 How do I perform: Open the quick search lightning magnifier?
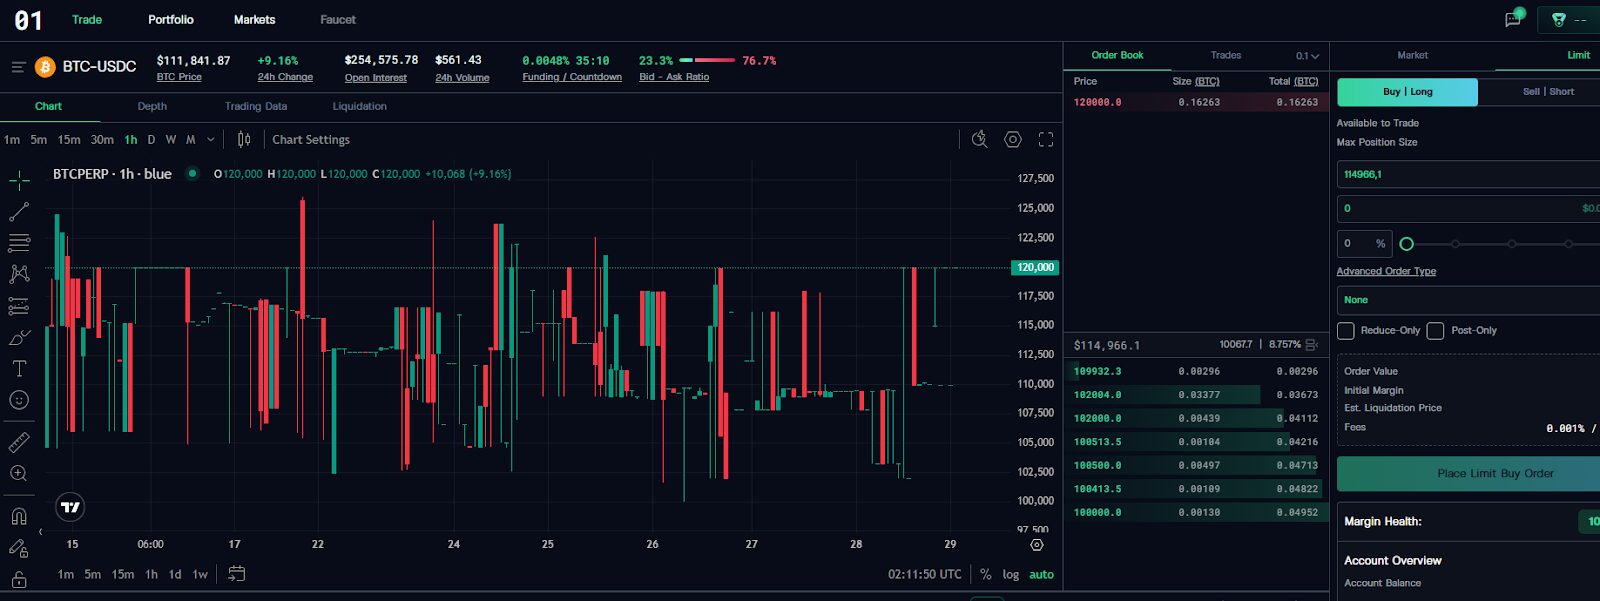click(x=980, y=140)
